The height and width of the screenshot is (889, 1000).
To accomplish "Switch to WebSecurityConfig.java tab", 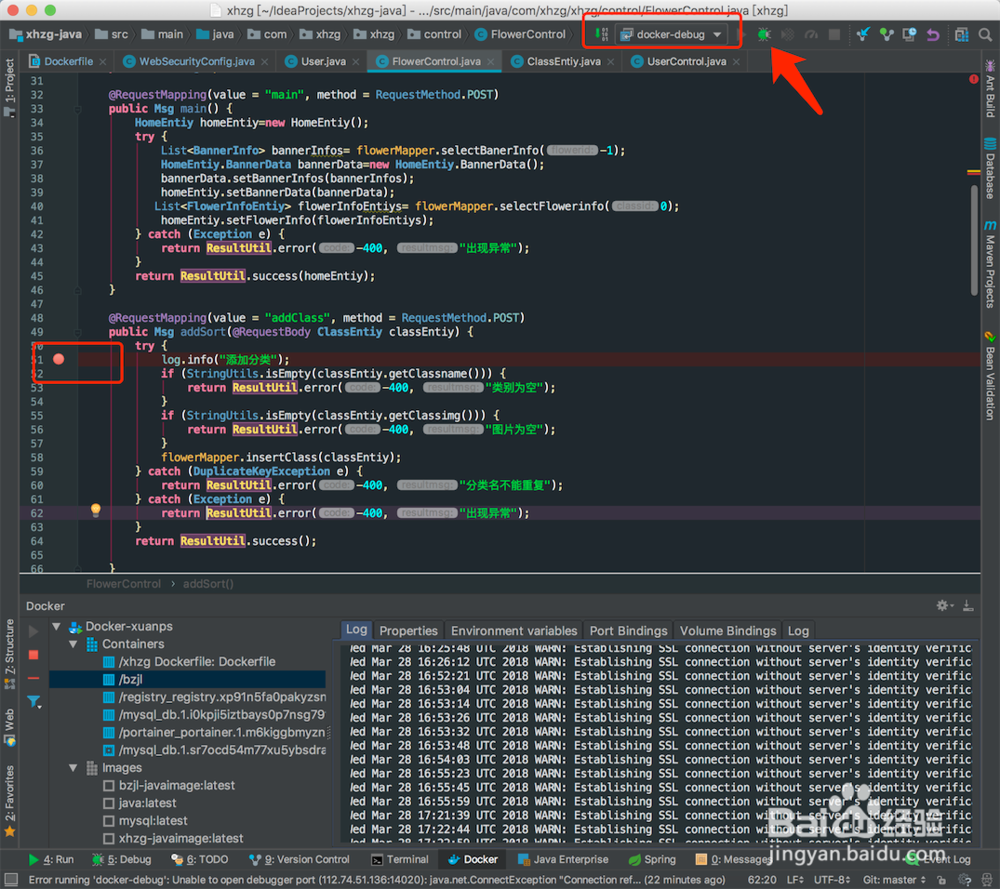I will pyautogui.click(x=196, y=61).
